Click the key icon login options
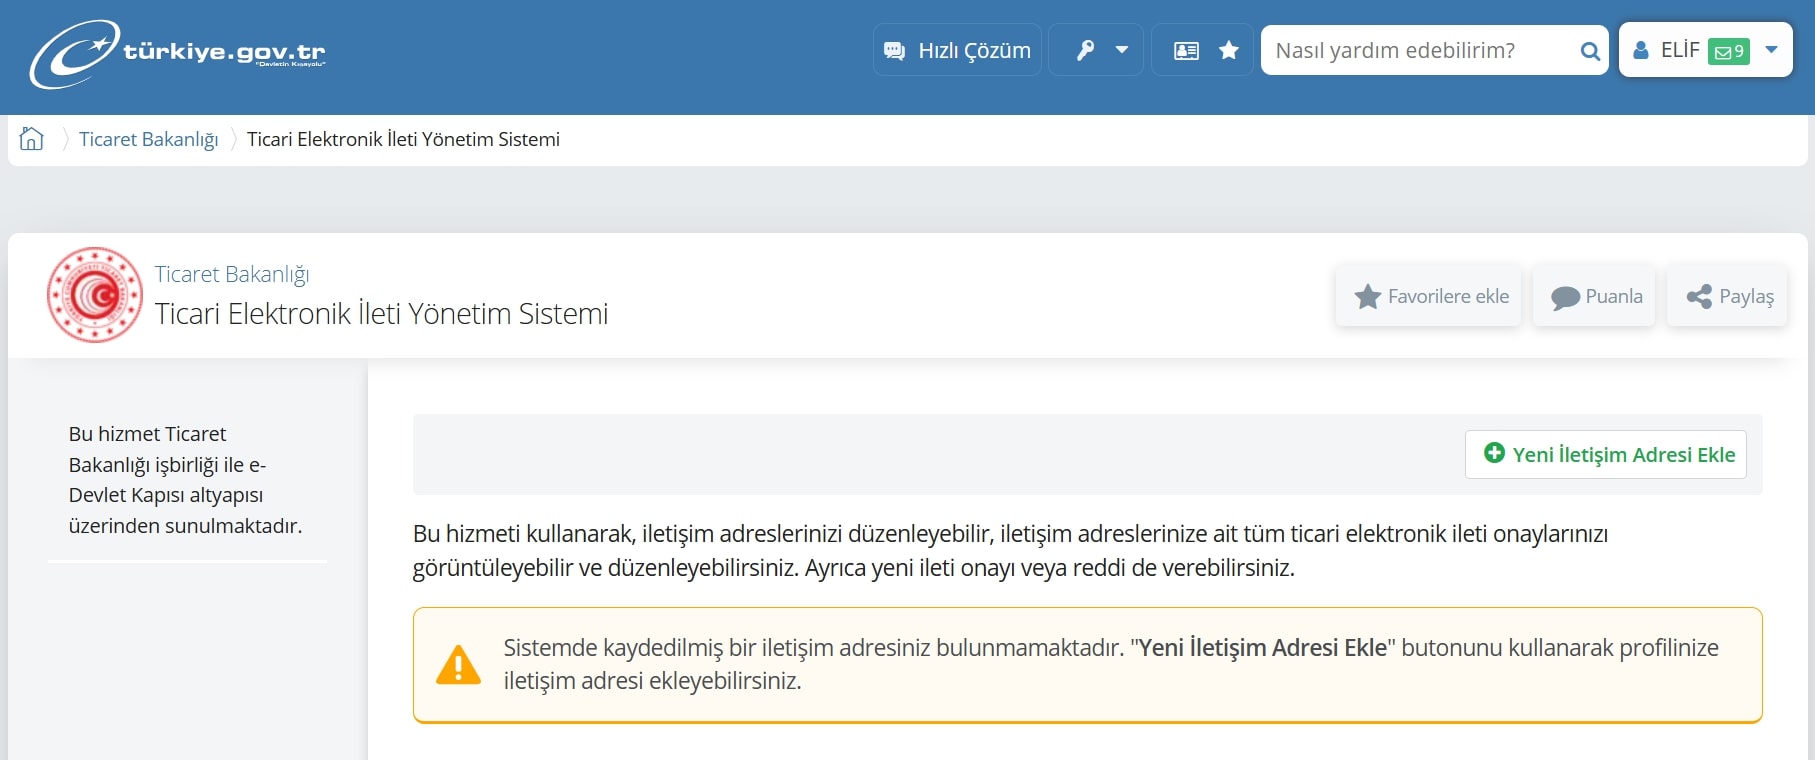Viewport: 1815px width, 760px height. (1086, 50)
